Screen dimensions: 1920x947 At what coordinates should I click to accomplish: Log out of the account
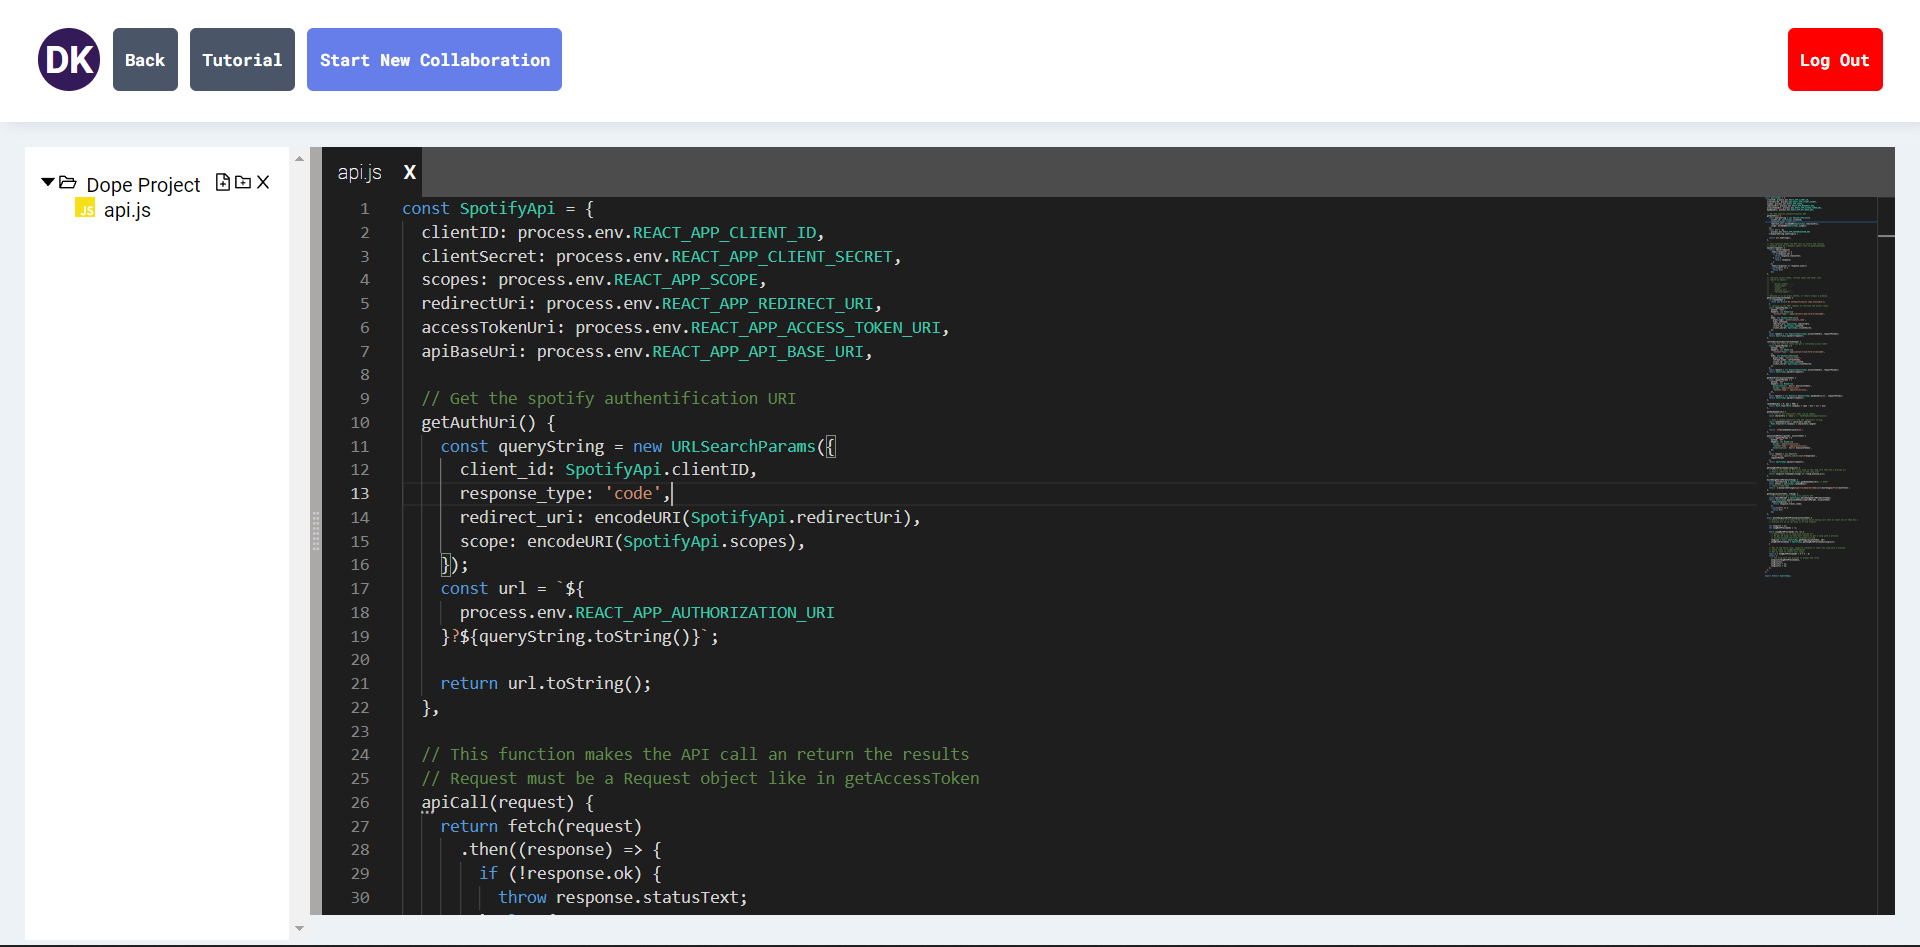click(x=1835, y=60)
